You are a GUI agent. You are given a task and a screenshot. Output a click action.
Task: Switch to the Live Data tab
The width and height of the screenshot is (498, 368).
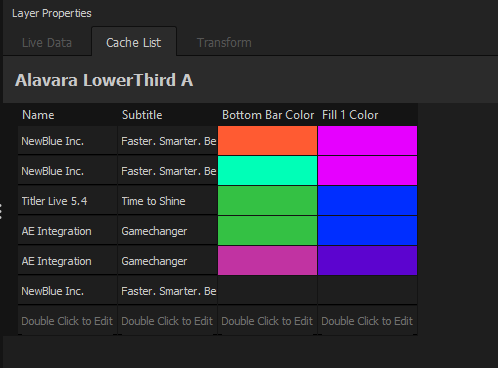pyautogui.click(x=47, y=43)
